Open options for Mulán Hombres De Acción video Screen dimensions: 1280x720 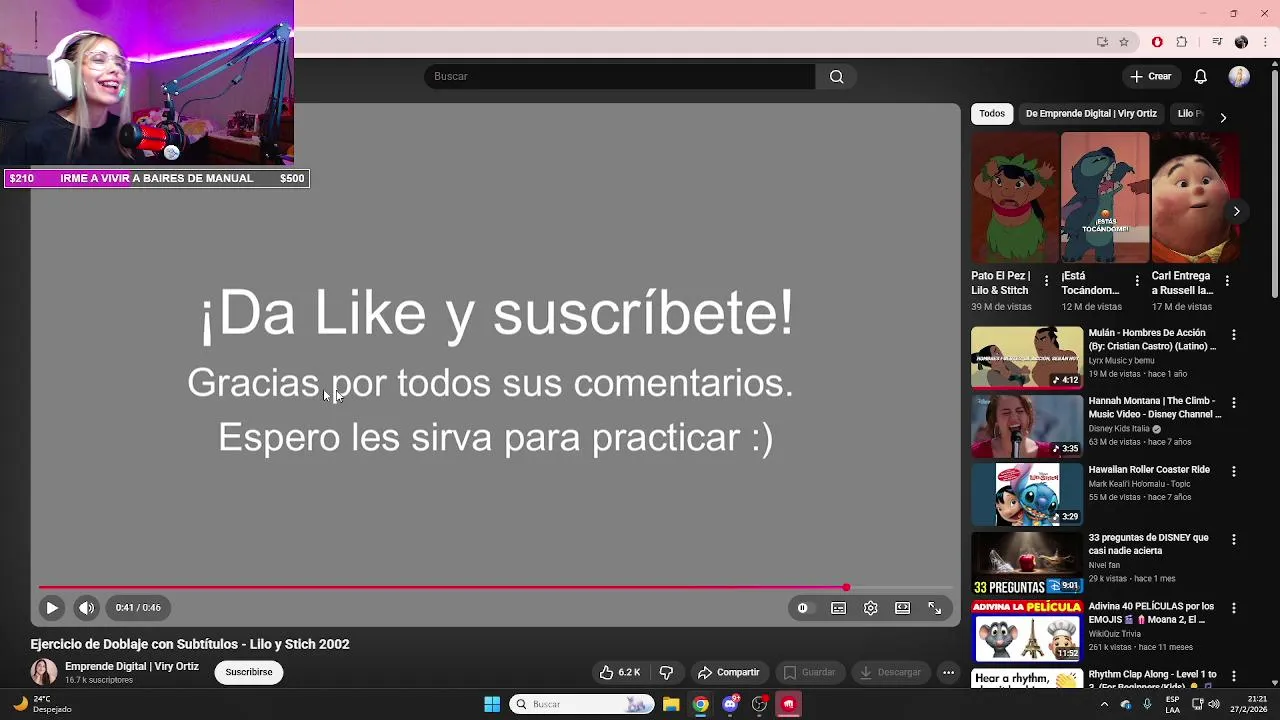coord(1234,335)
